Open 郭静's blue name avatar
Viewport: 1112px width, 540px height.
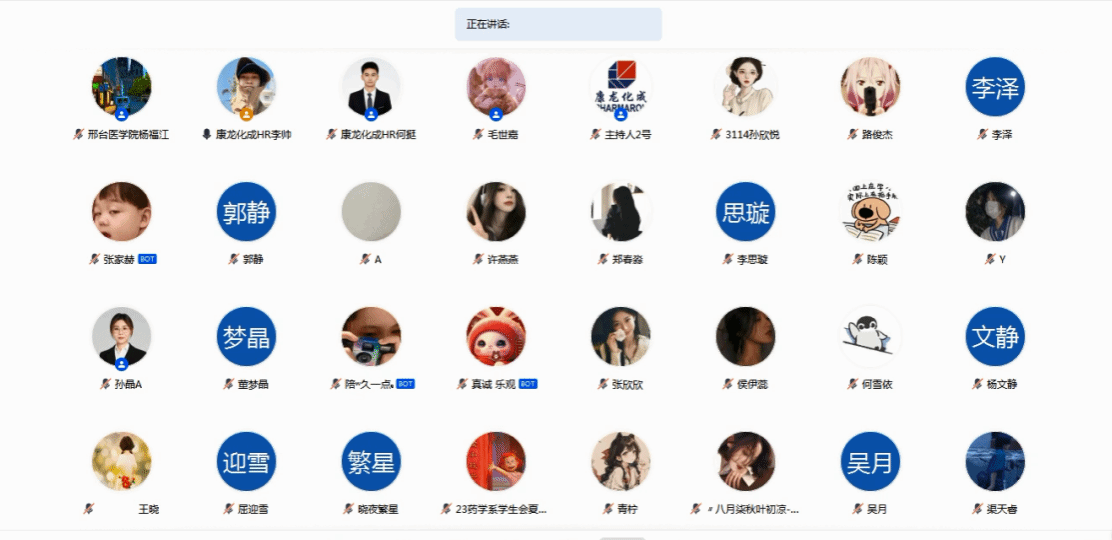pyautogui.click(x=246, y=211)
